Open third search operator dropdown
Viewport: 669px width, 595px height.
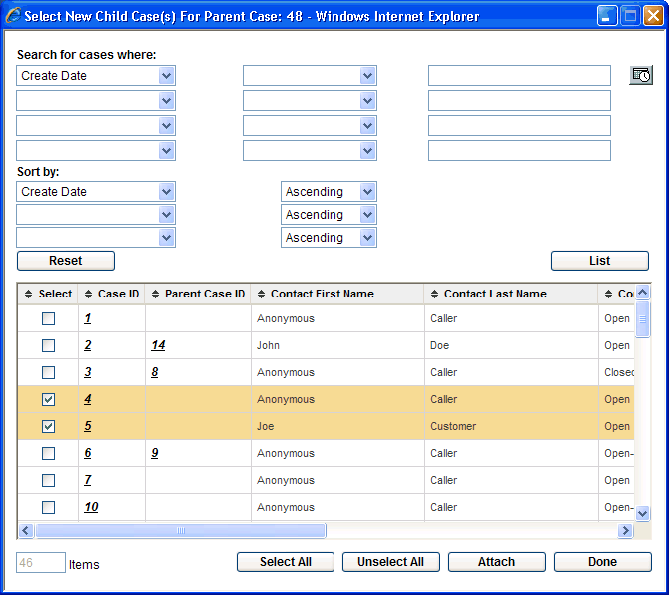(310, 125)
